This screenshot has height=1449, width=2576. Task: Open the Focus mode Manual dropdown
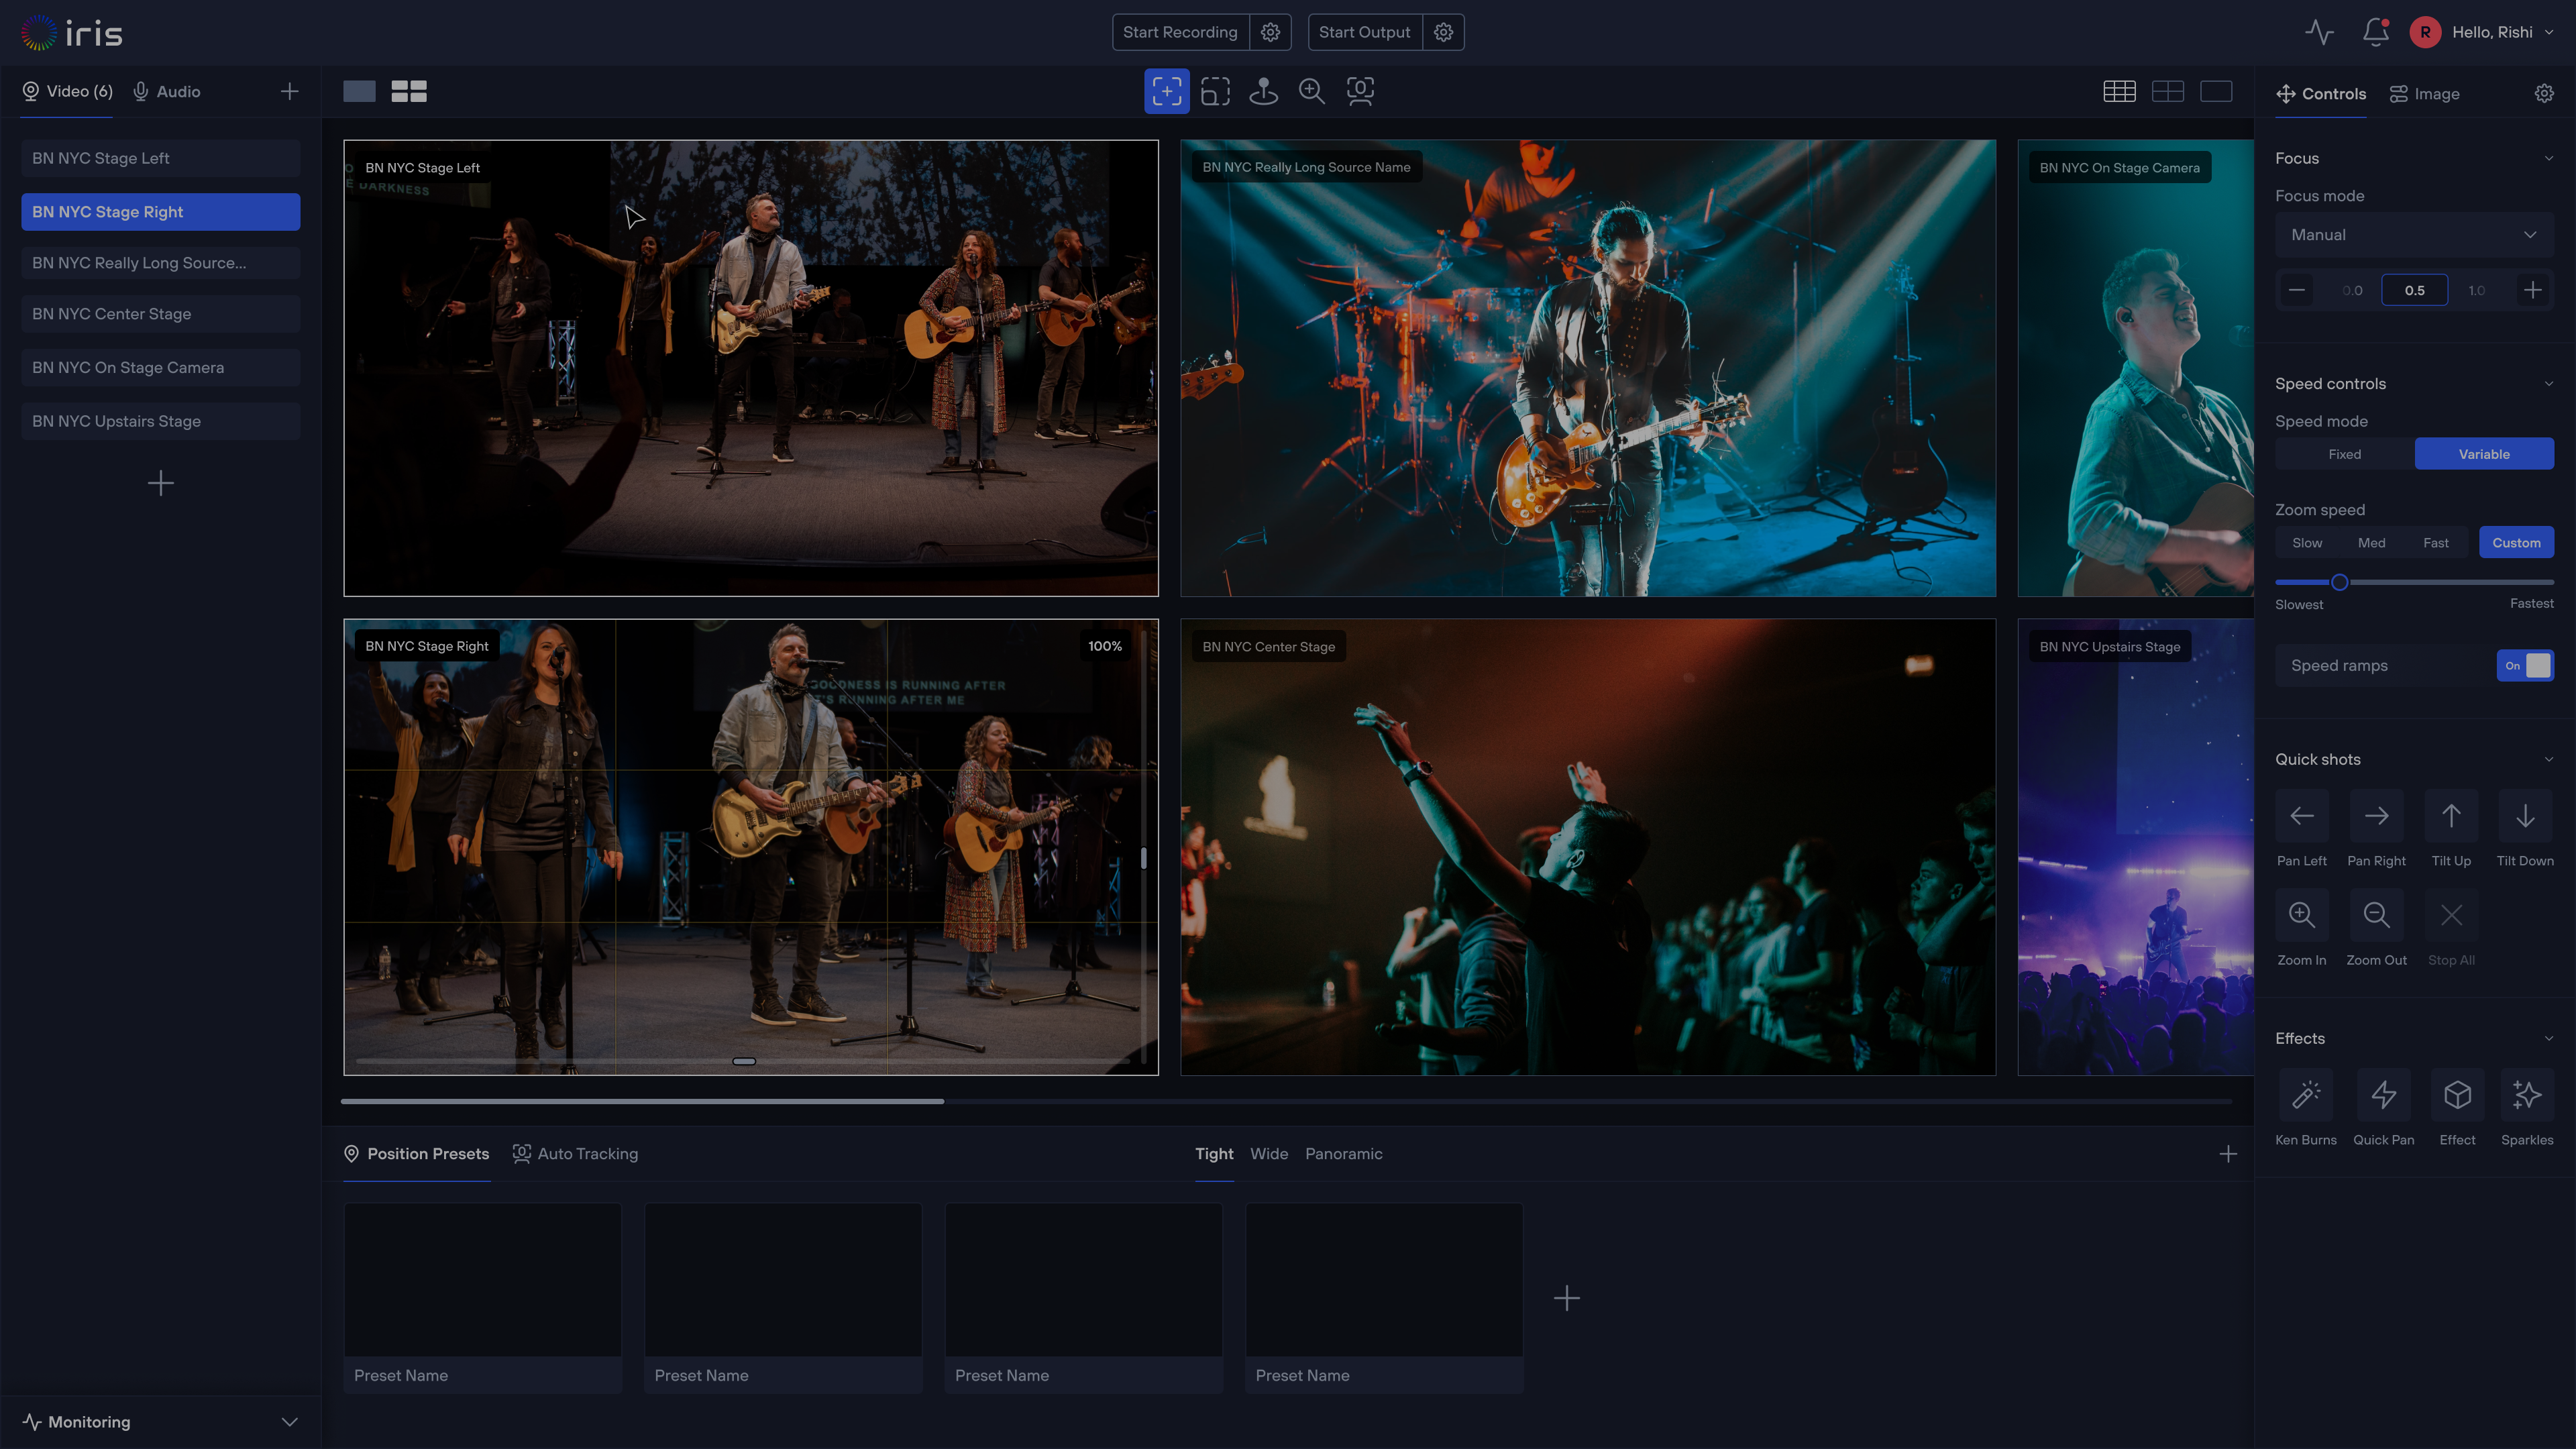click(x=2414, y=235)
